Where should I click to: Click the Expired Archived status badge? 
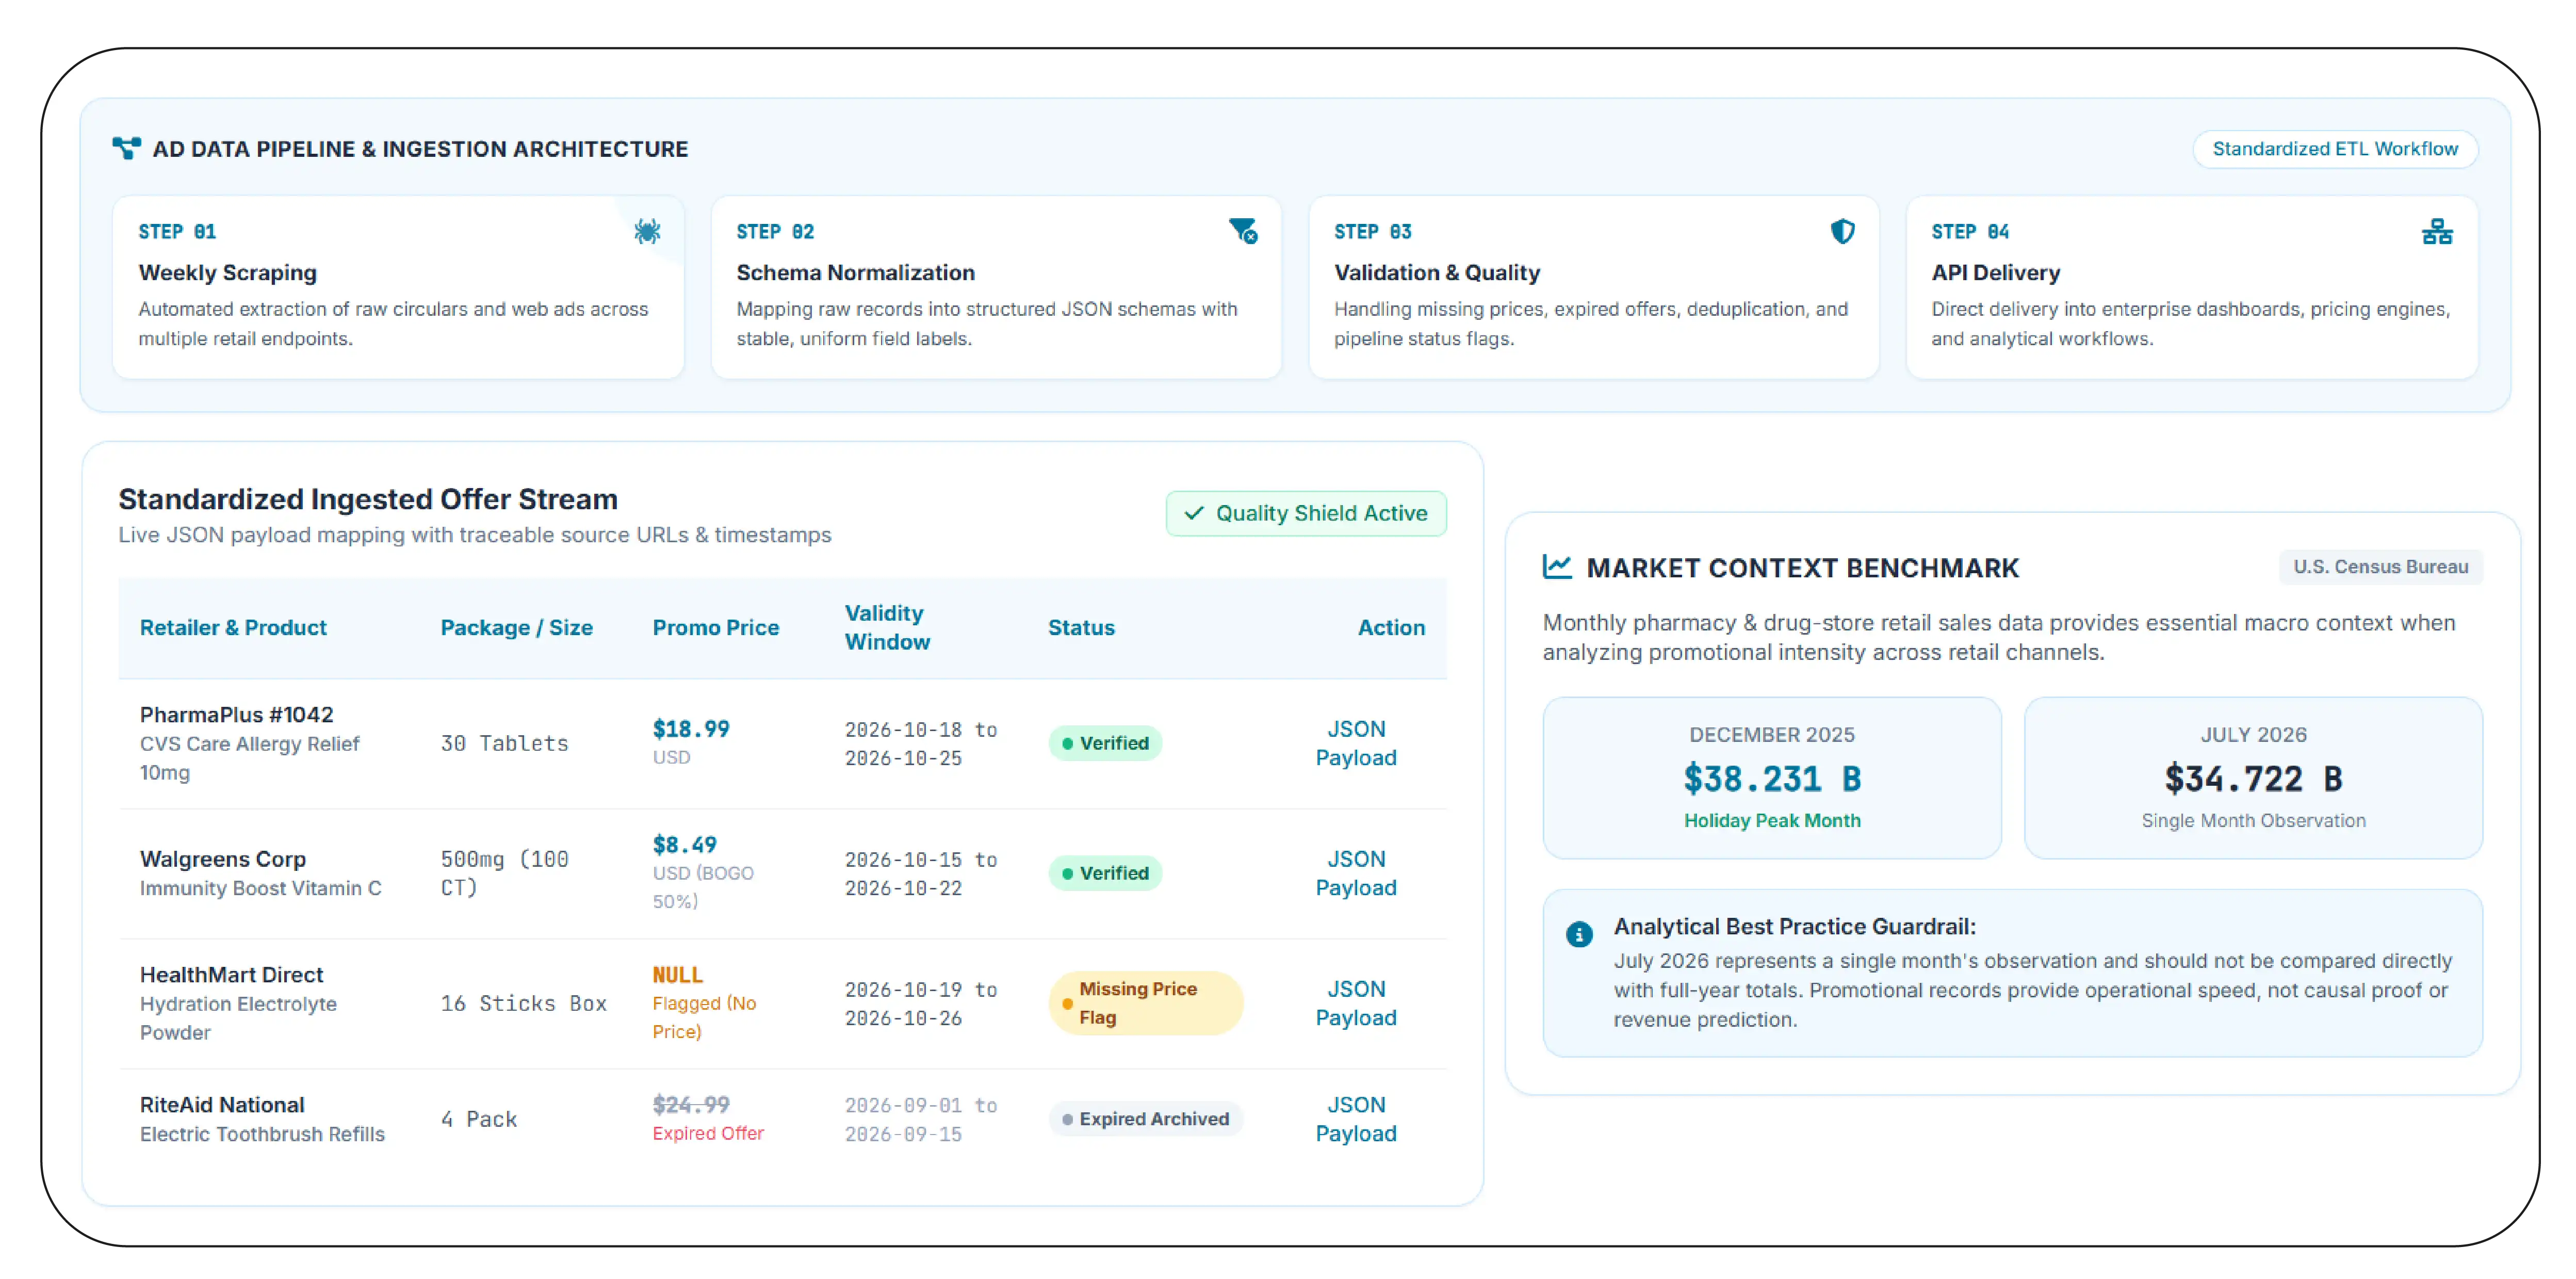(1145, 1119)
